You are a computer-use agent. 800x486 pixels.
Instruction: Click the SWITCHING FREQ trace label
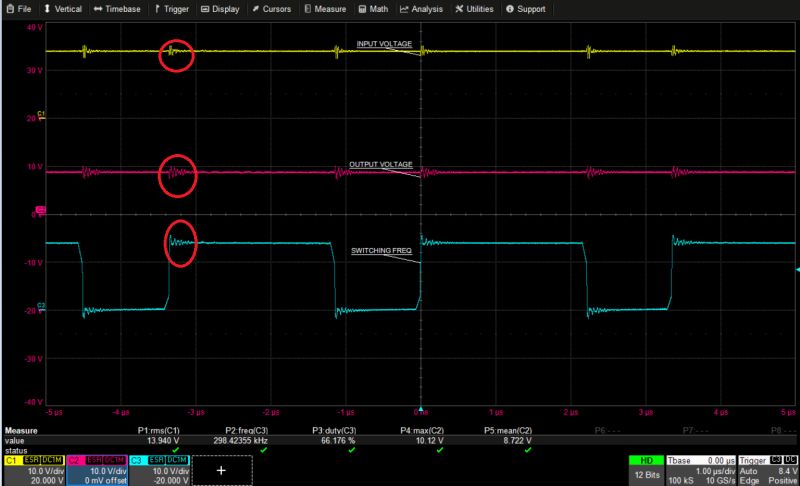[381, 250]
